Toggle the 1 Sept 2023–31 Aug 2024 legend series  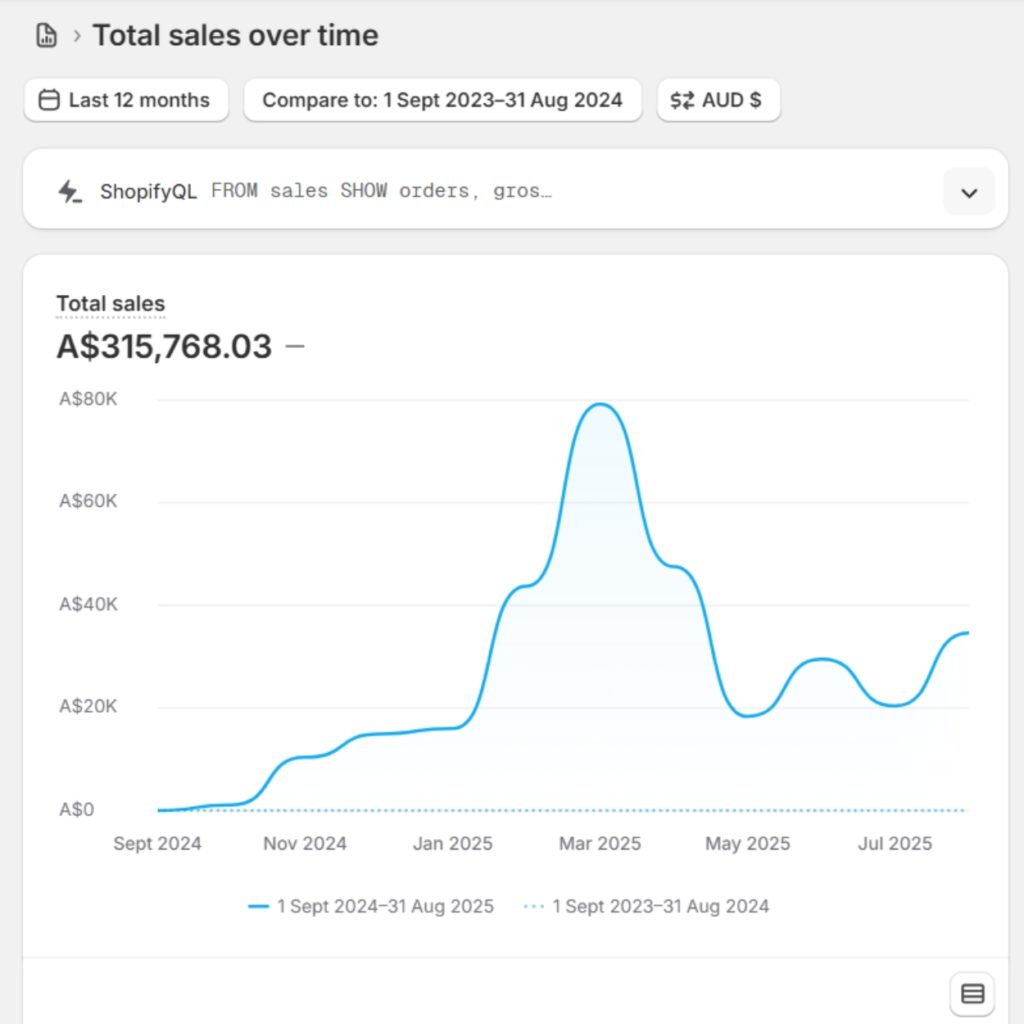[660, 906]
